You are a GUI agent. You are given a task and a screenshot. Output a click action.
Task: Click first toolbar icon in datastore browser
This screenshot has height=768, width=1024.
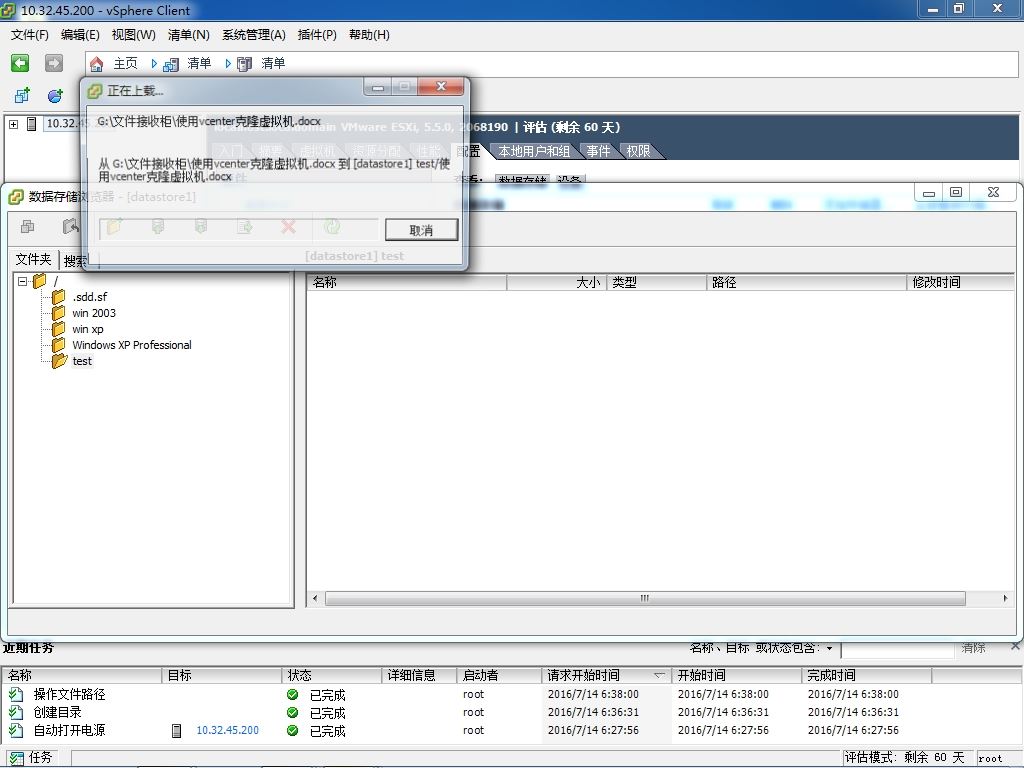pyautogui.click(x=27, y=227)
